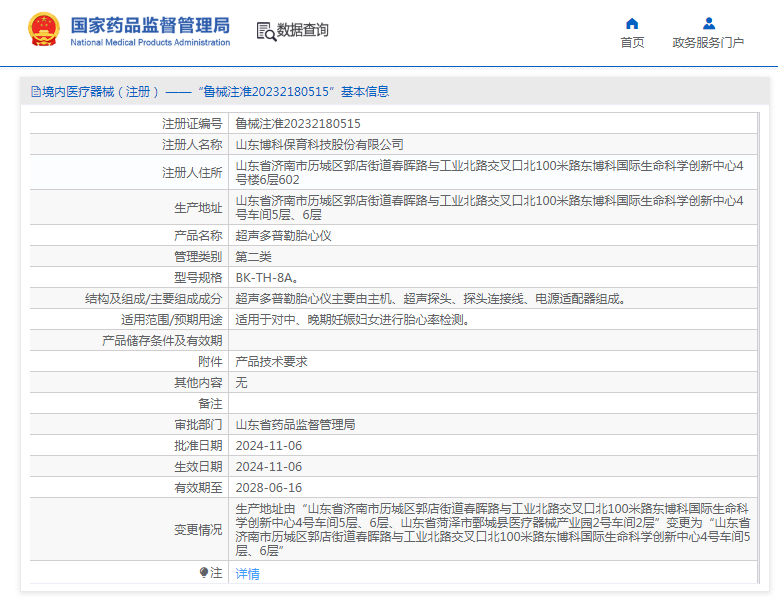Select expiry date 2028-06-16
The image size is (778, 597).
268,488
